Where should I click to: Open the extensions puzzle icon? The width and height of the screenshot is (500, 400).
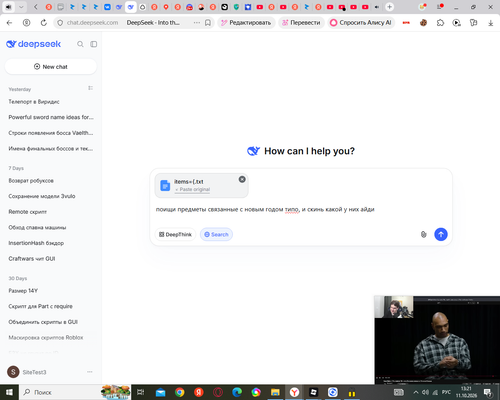[440, 23]
